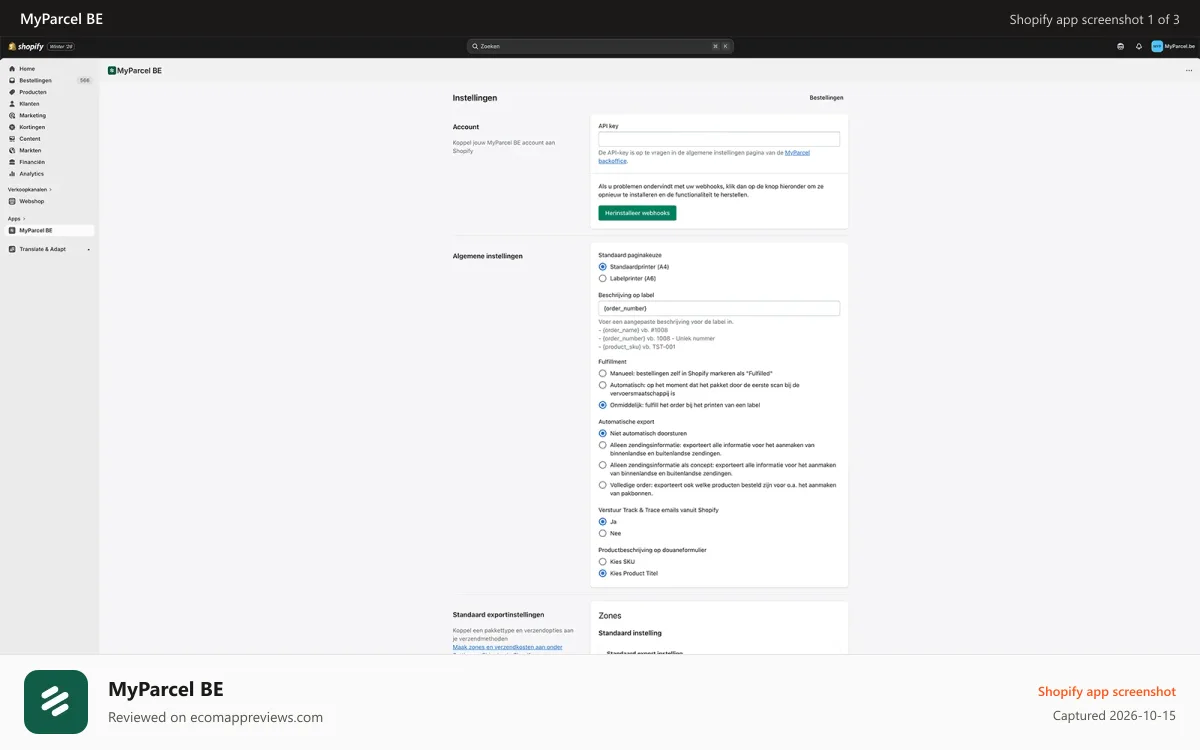Viewport: 1200px width, 750px height.
Task: Choose Onmiddellijk fulfill bij printen label
Action: (602, 405)
